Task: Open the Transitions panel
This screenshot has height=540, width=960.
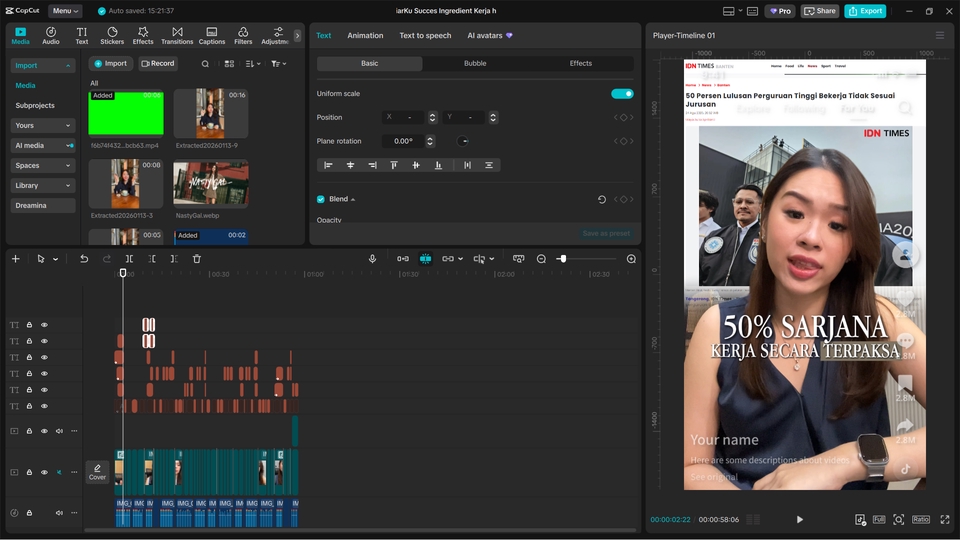Action: [177, 36]
